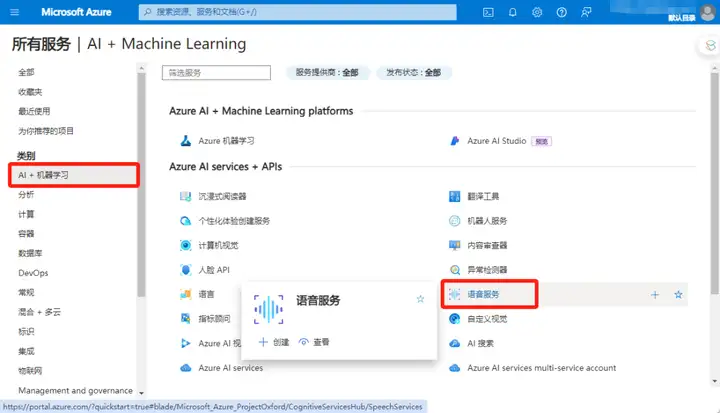Click the left sidebar scroll-up arrow
The height and width of the screenshot is (413, 720).
141,68
